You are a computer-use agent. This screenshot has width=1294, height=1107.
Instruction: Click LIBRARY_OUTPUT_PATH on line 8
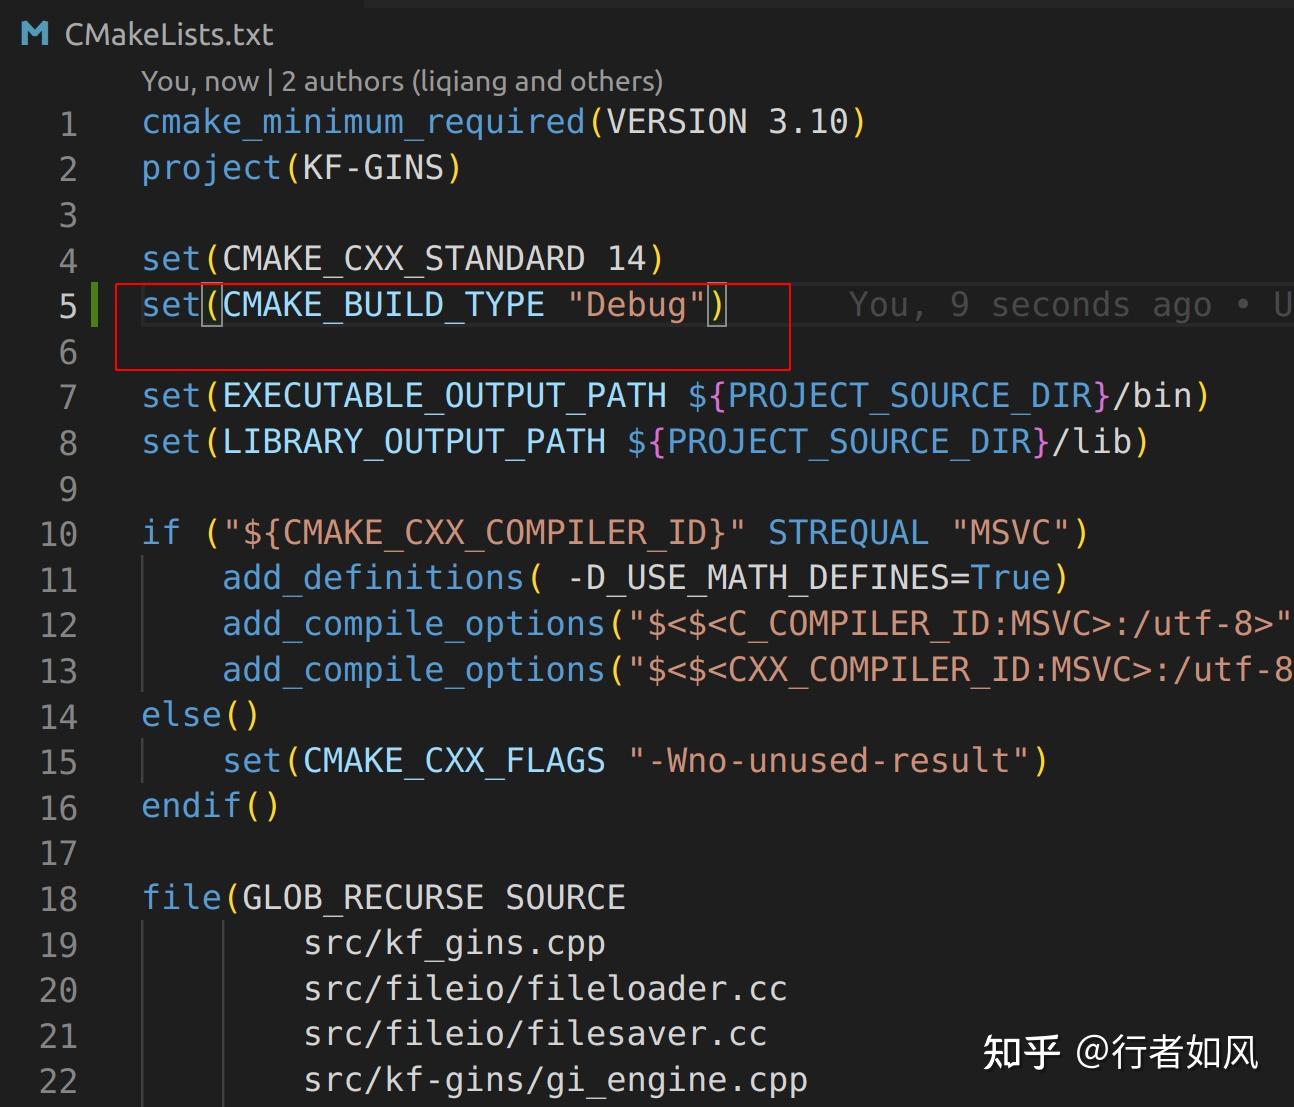[x=414, y=442]
